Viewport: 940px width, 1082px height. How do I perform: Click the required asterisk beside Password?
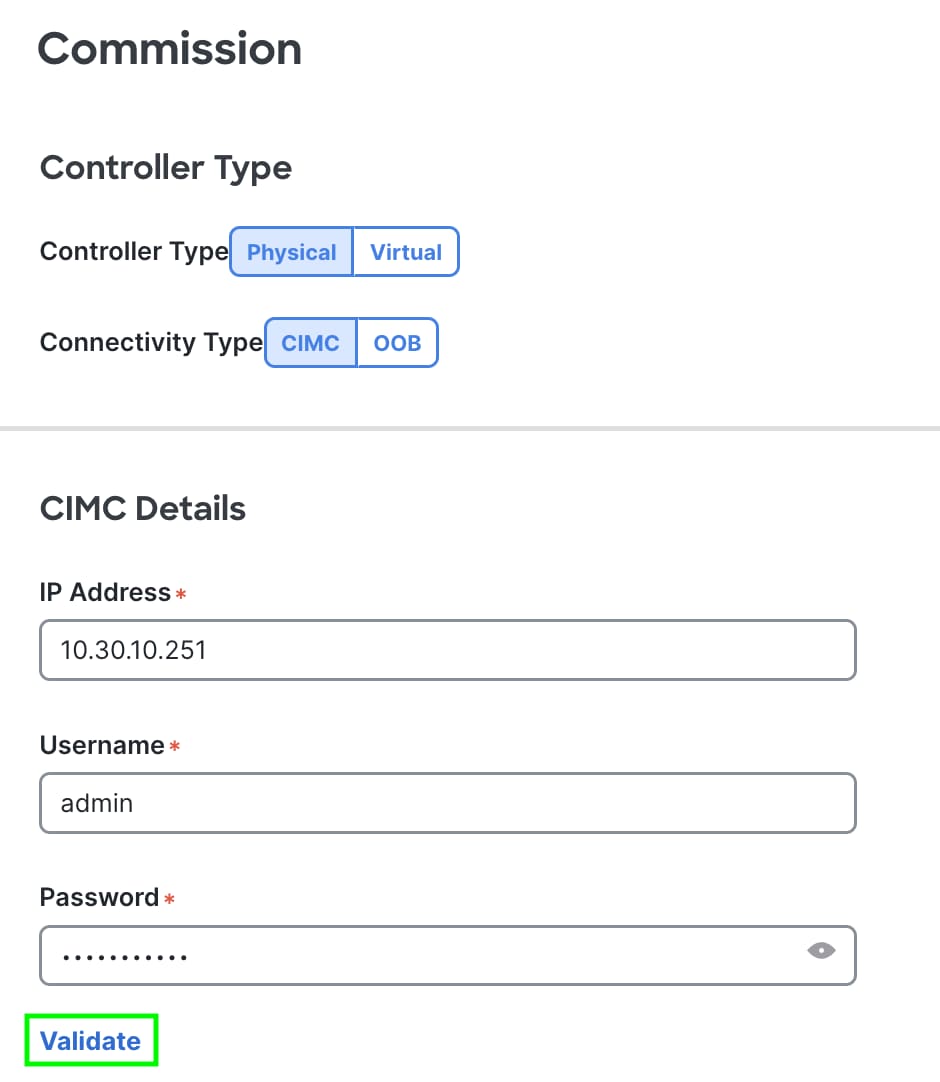coord(168,900)
